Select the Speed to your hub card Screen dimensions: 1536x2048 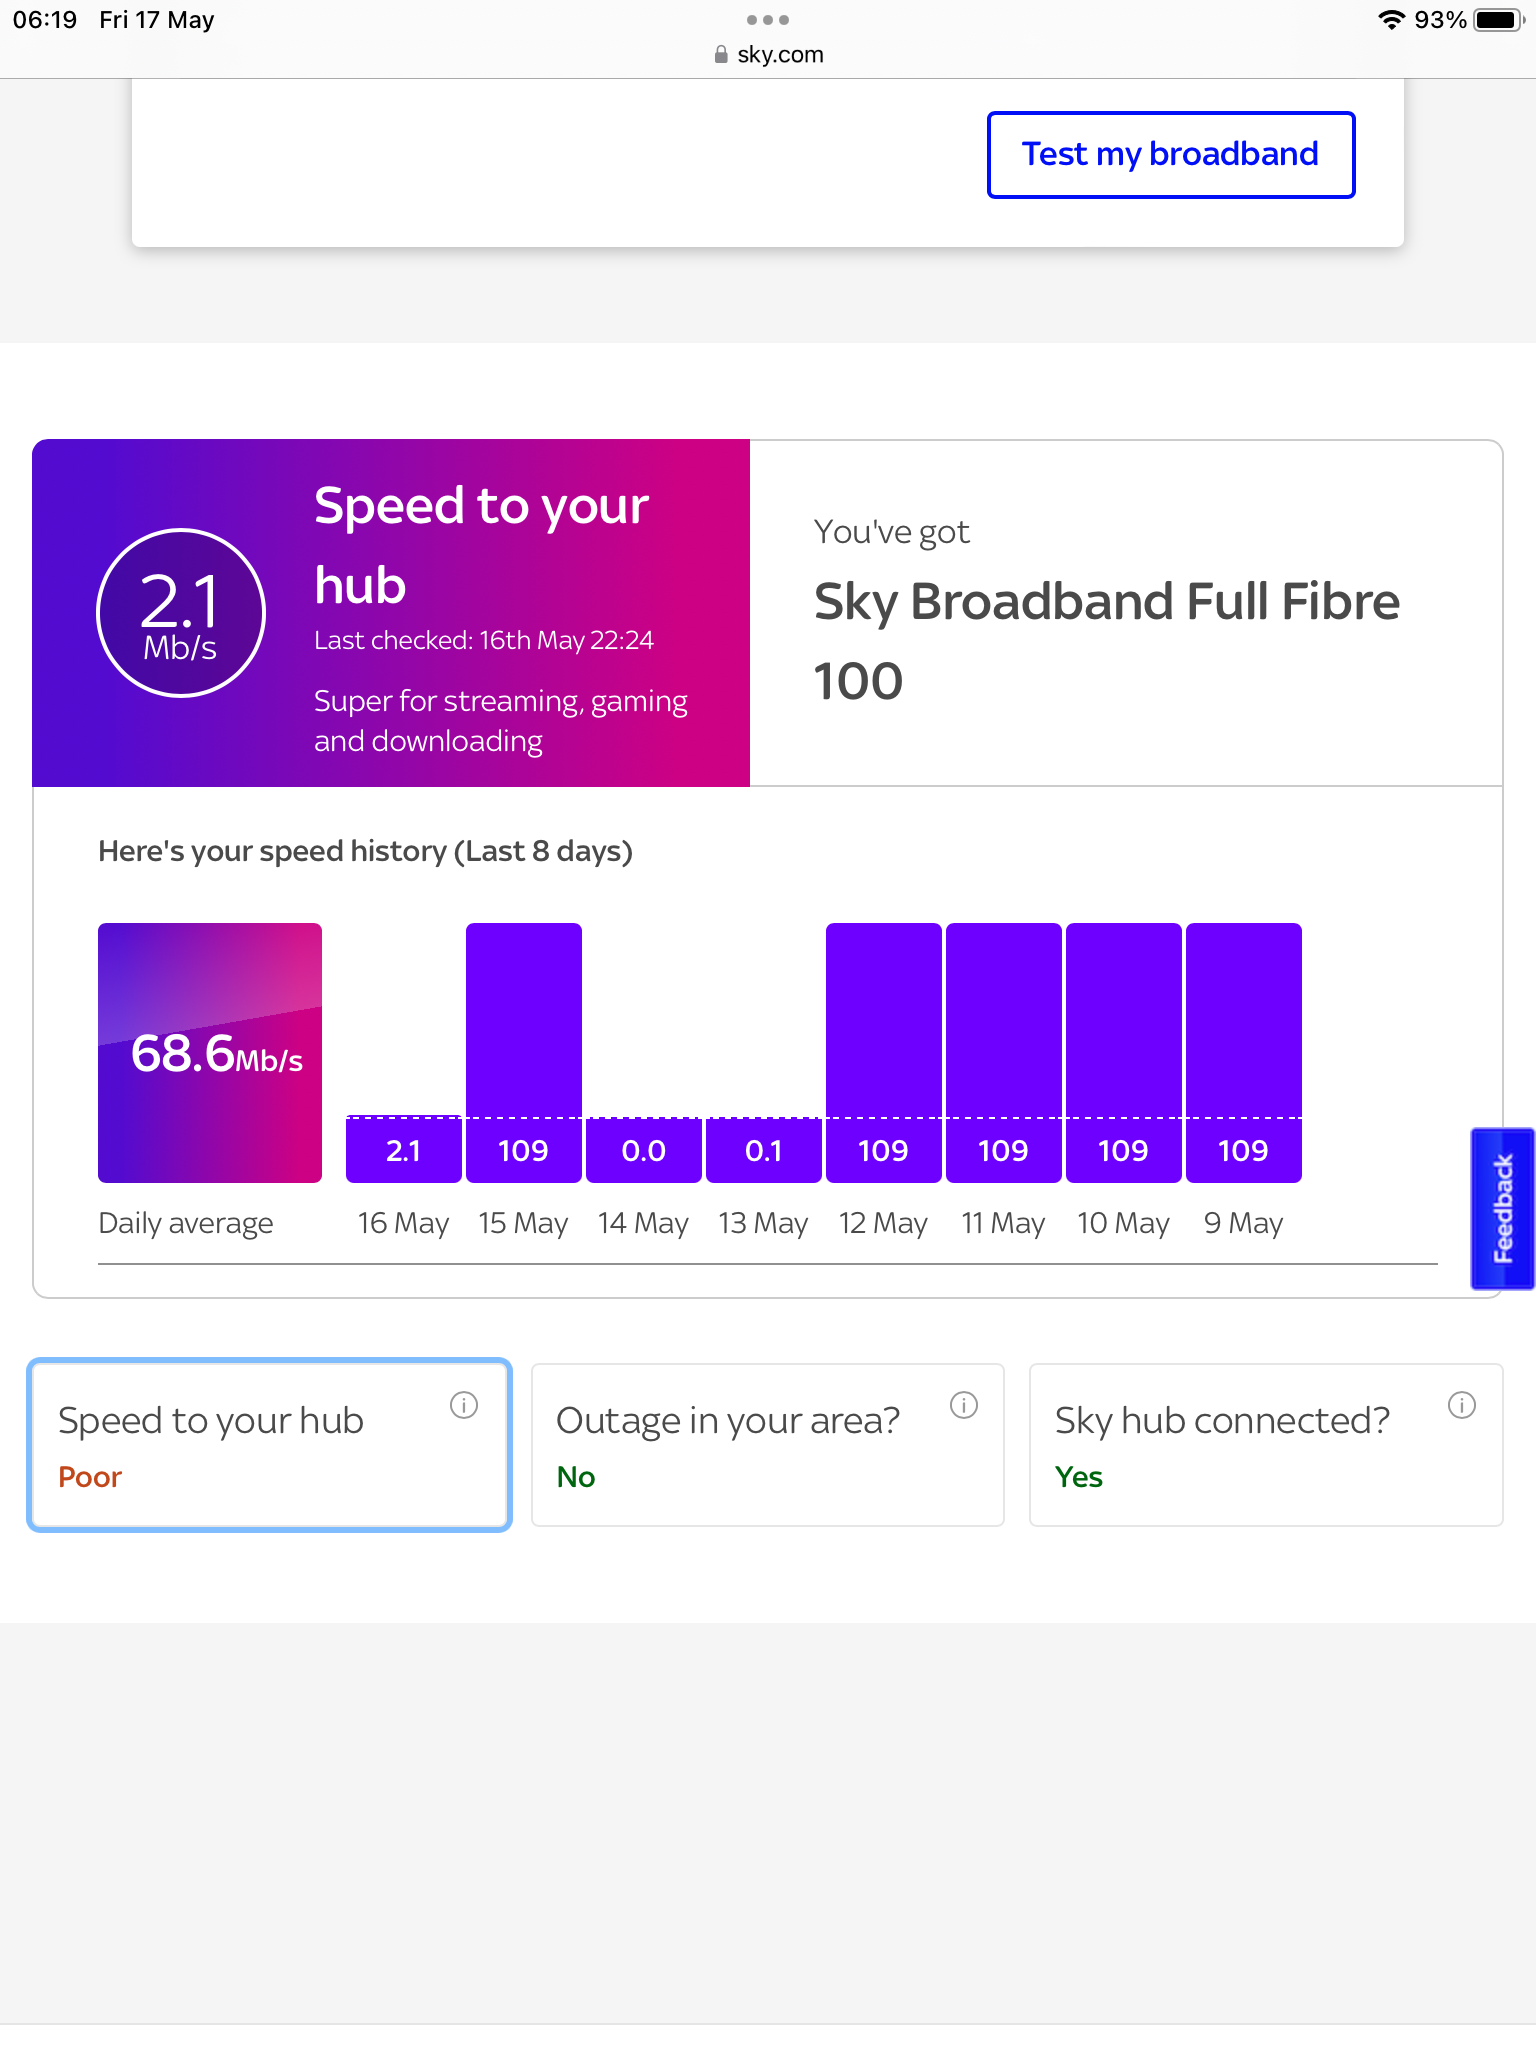pyautogui.click(x=269, y=1445)
